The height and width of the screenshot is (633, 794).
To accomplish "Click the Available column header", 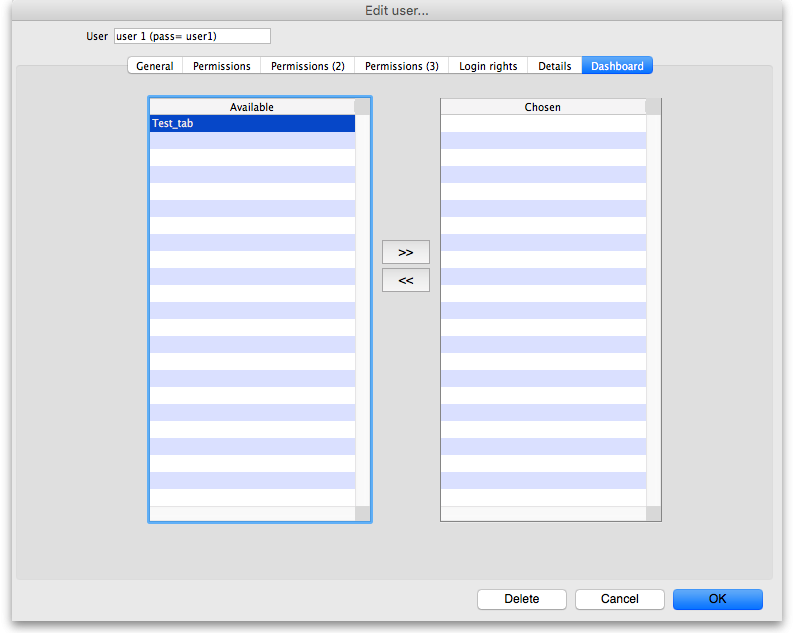I will click(252, 107).
